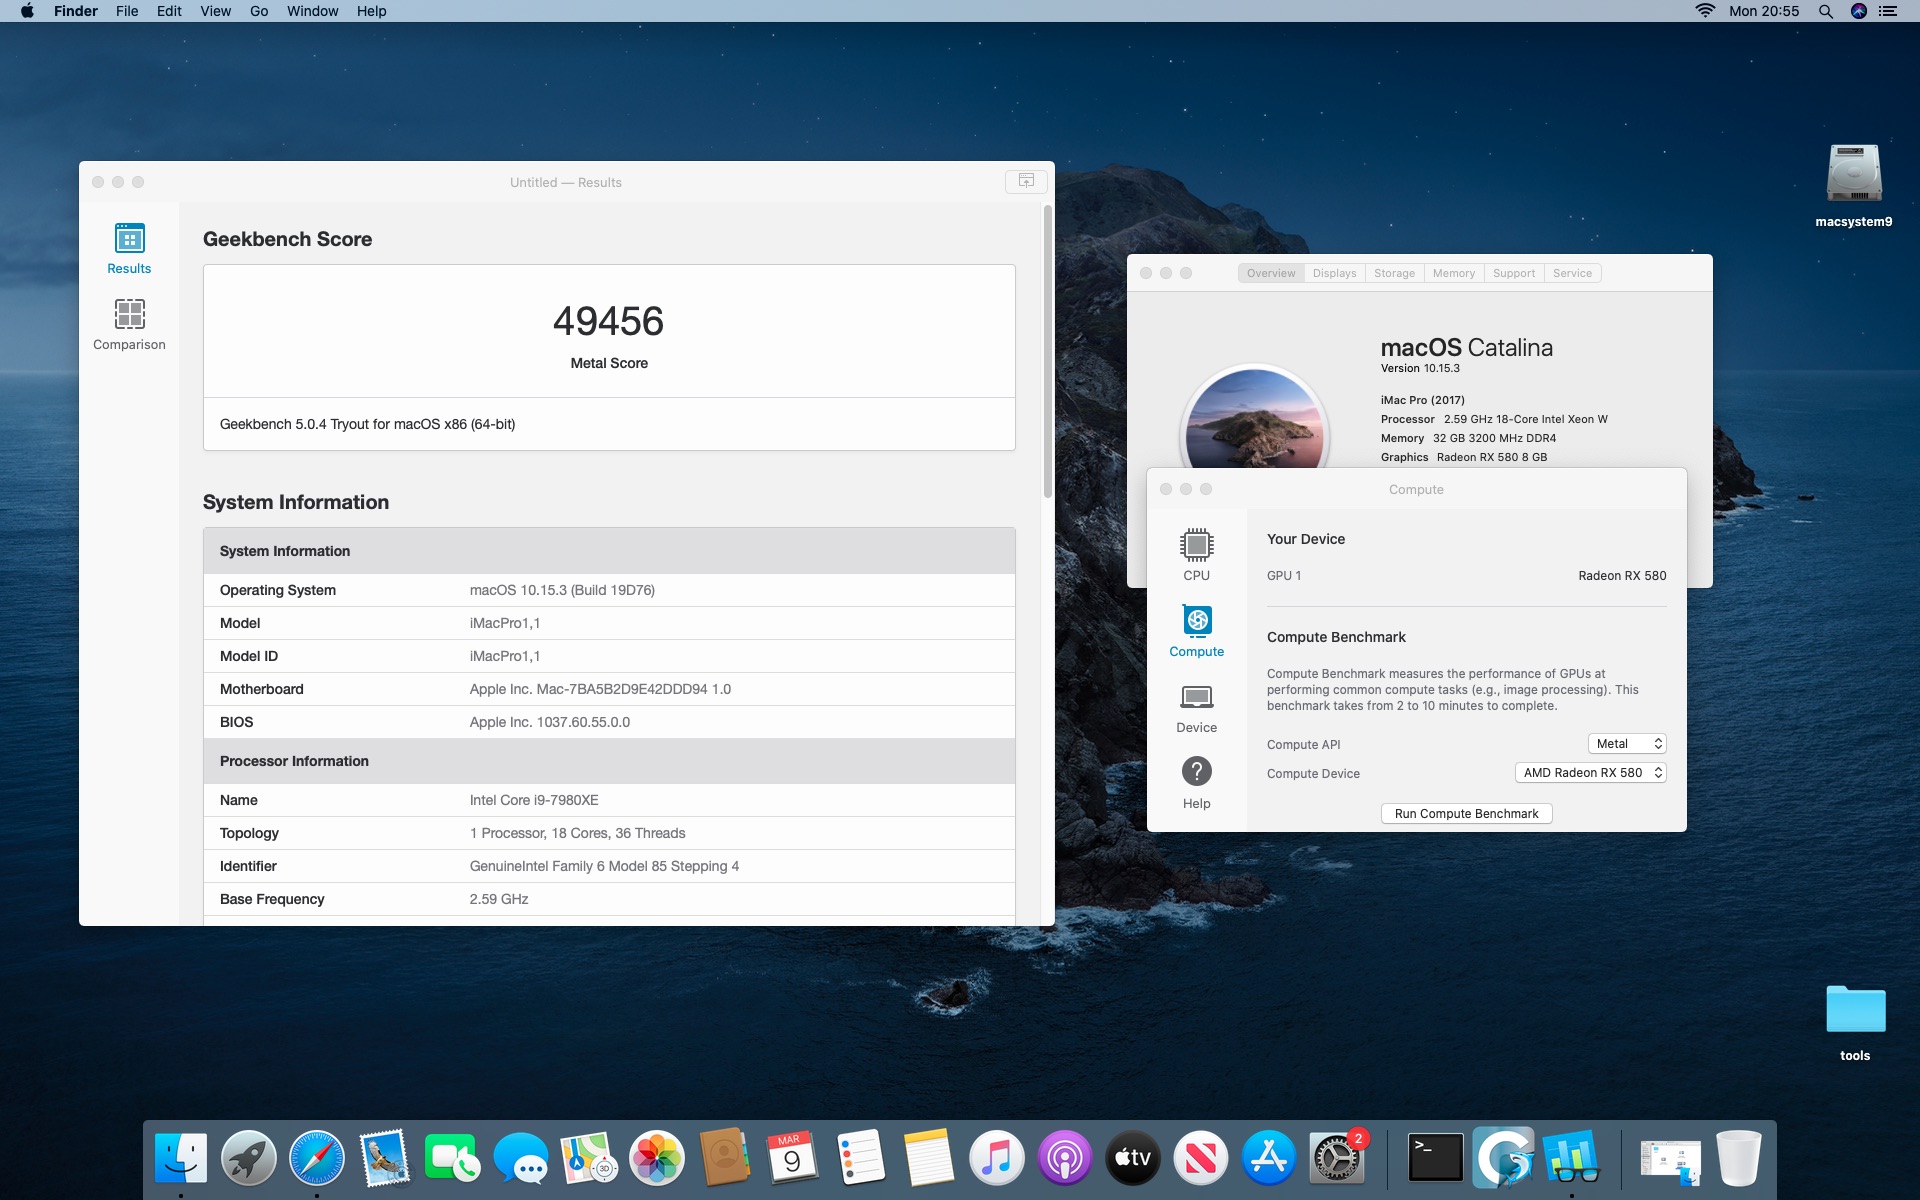Open System Preferences from the Dock

pos(1336,1158)
